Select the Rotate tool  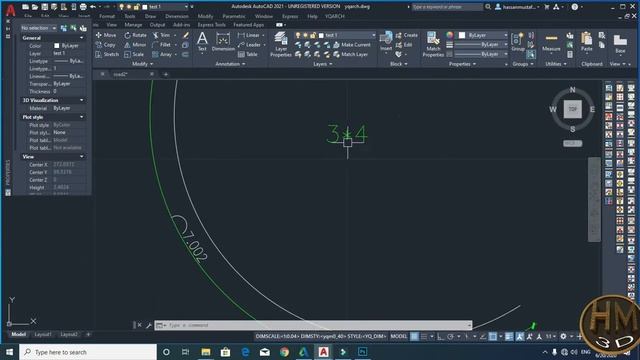tap(136, 35)
